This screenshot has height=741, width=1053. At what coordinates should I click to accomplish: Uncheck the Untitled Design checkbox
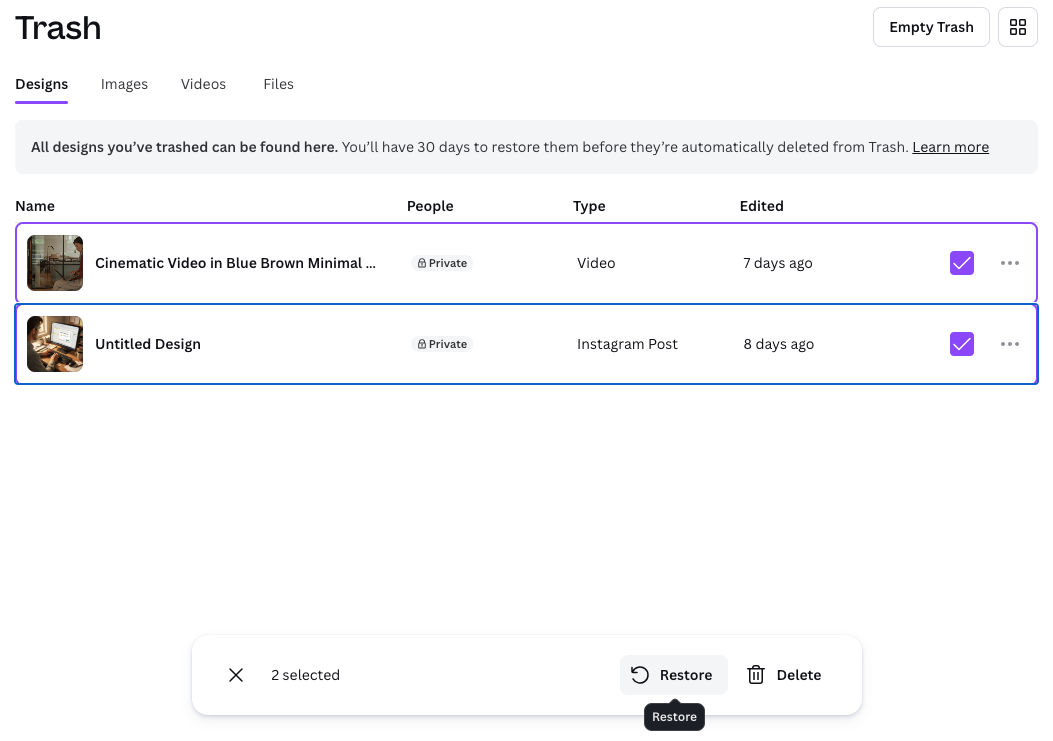(x=961, y=344)
